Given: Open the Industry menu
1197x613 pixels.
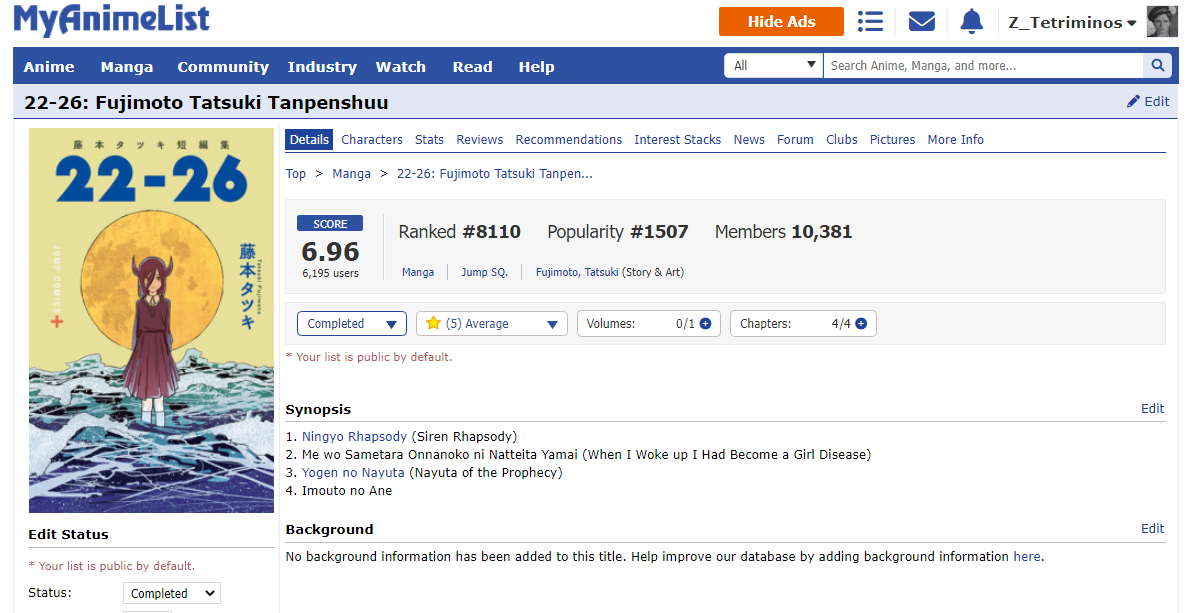Looking at the screenshot, I should (x=322, y=67).
